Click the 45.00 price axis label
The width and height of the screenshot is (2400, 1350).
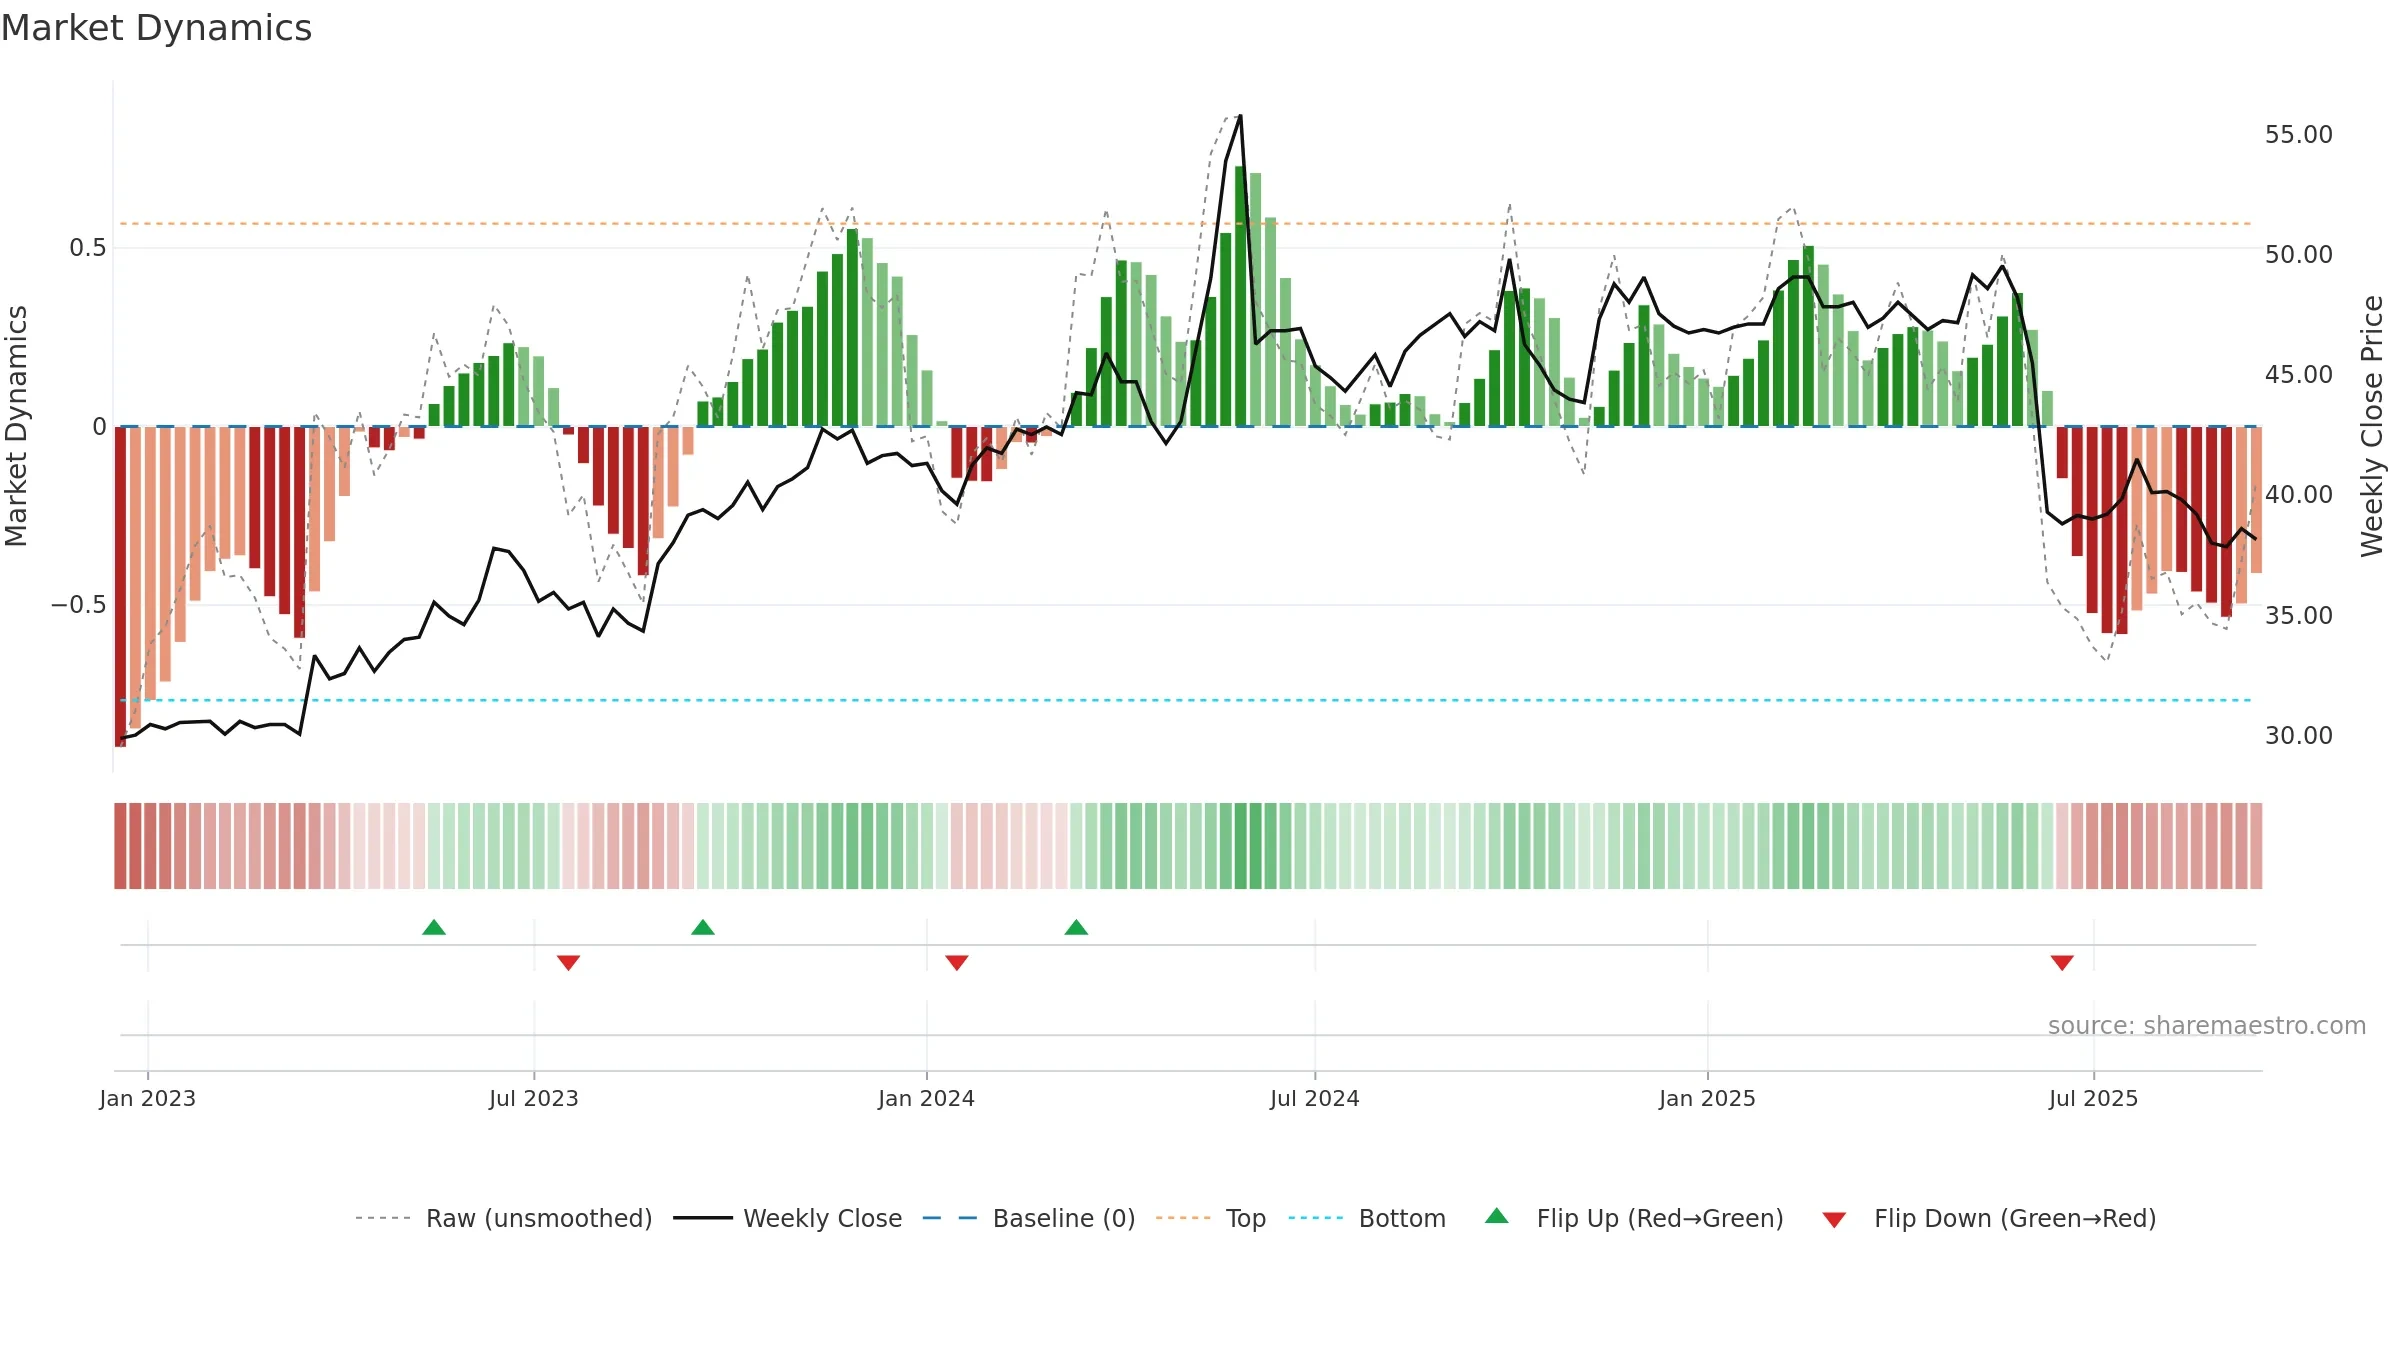point(2299,375)
